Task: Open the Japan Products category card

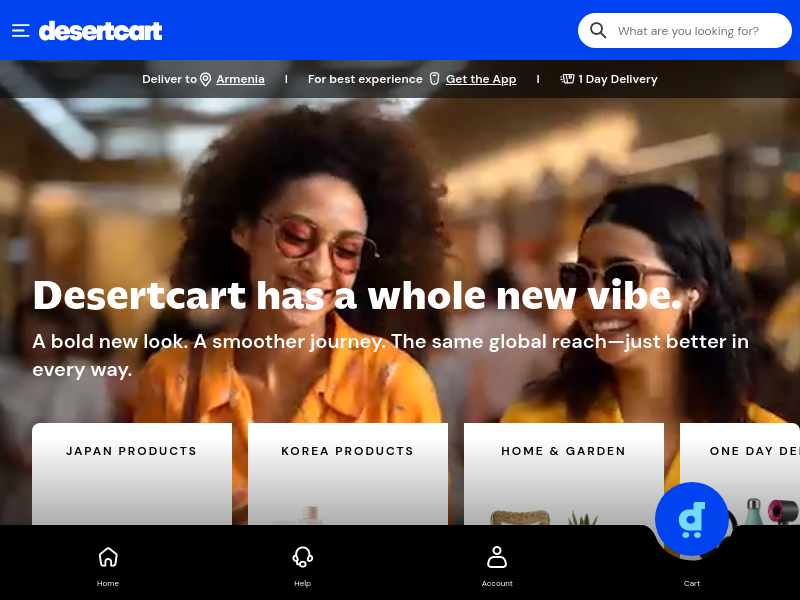Action: 132,473
